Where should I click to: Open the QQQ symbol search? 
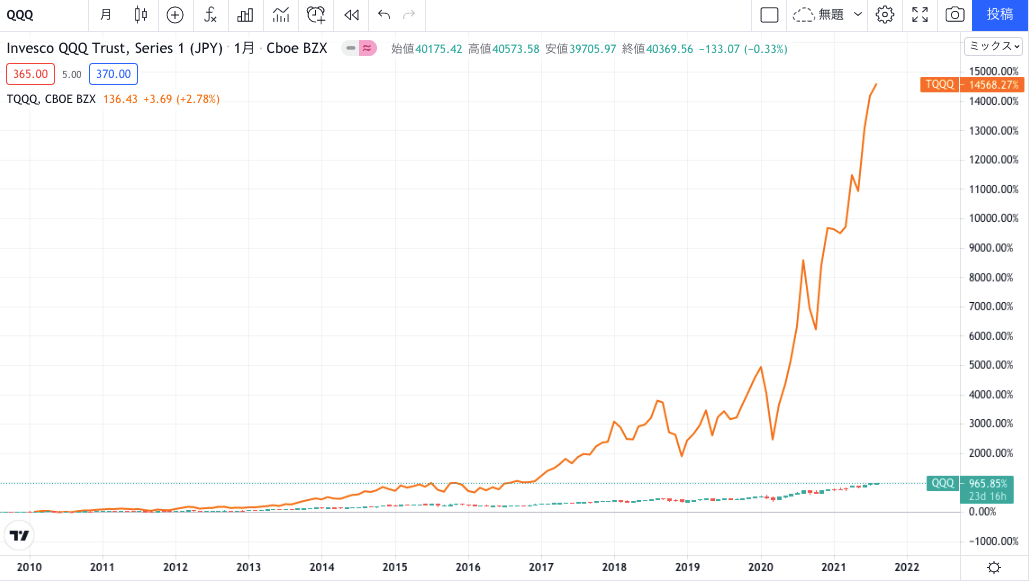20,15
